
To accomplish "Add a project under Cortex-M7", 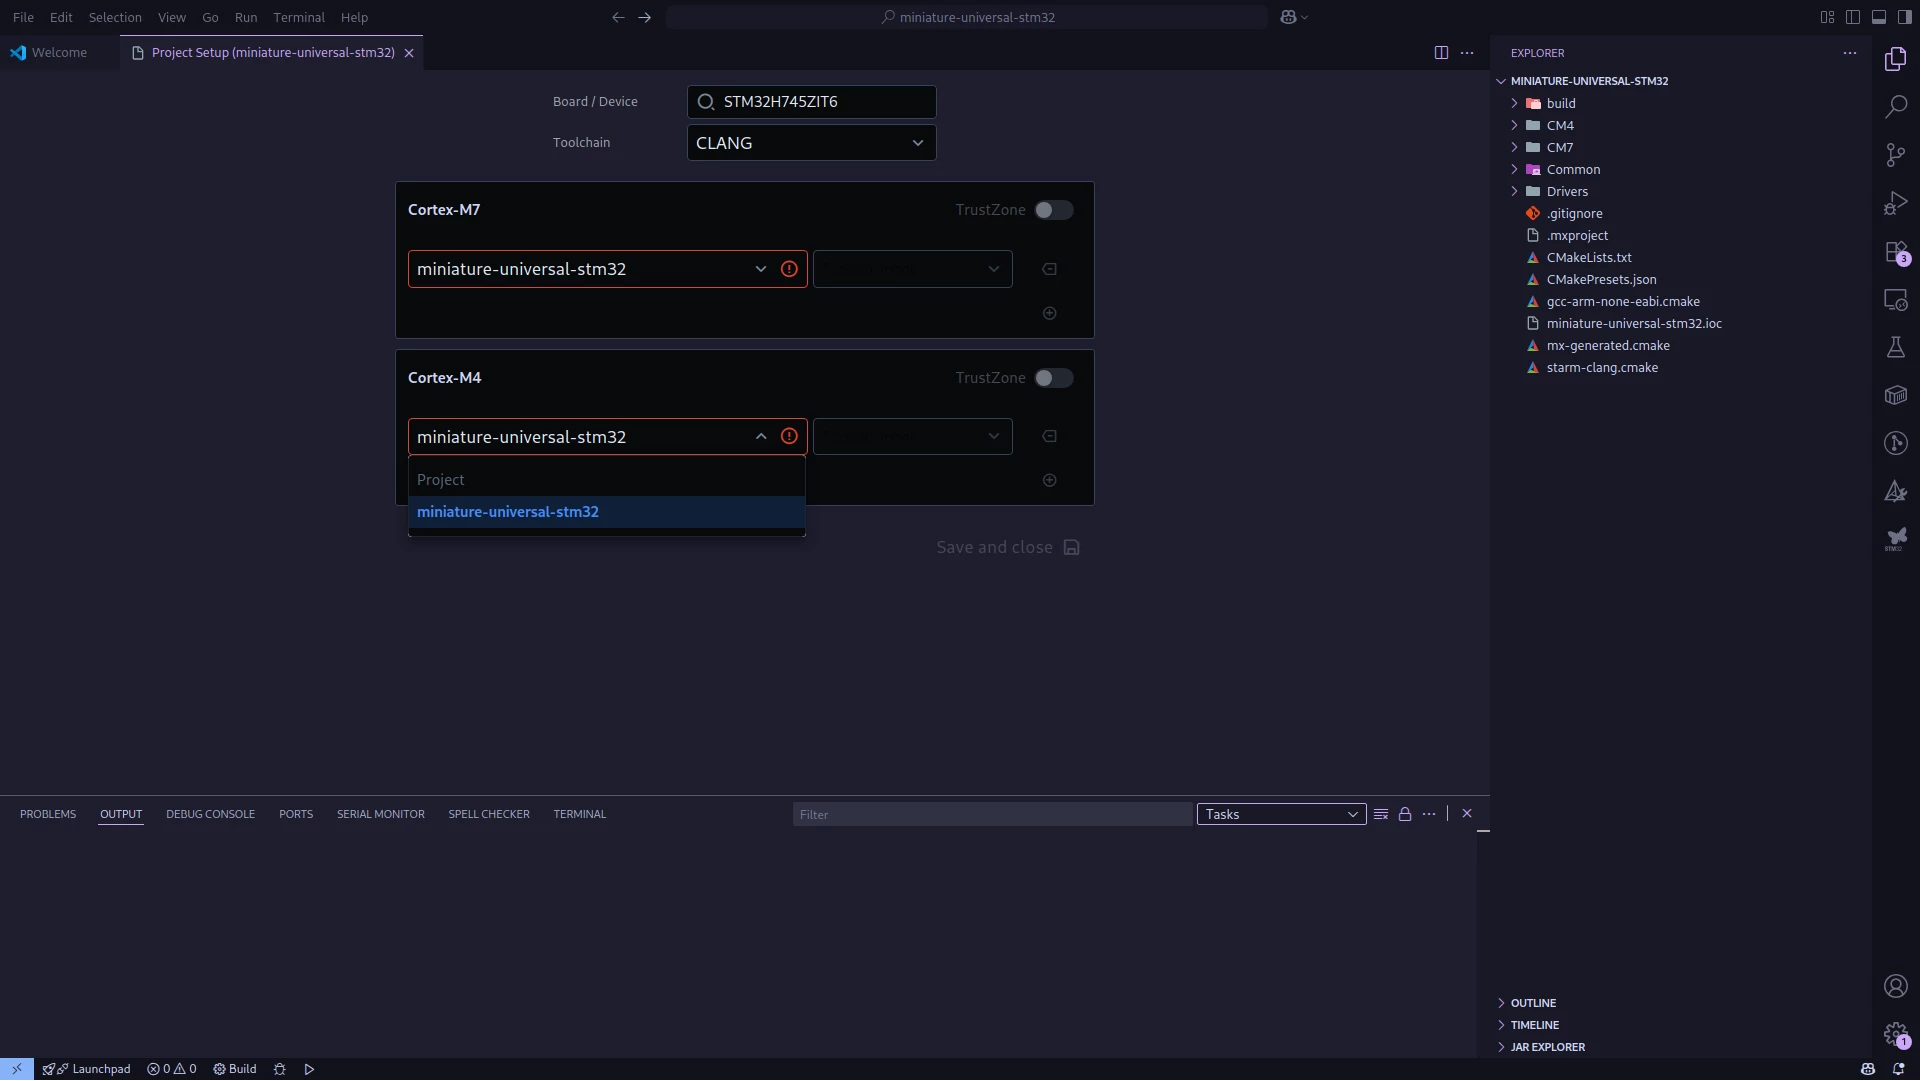I will point(1049,314).
